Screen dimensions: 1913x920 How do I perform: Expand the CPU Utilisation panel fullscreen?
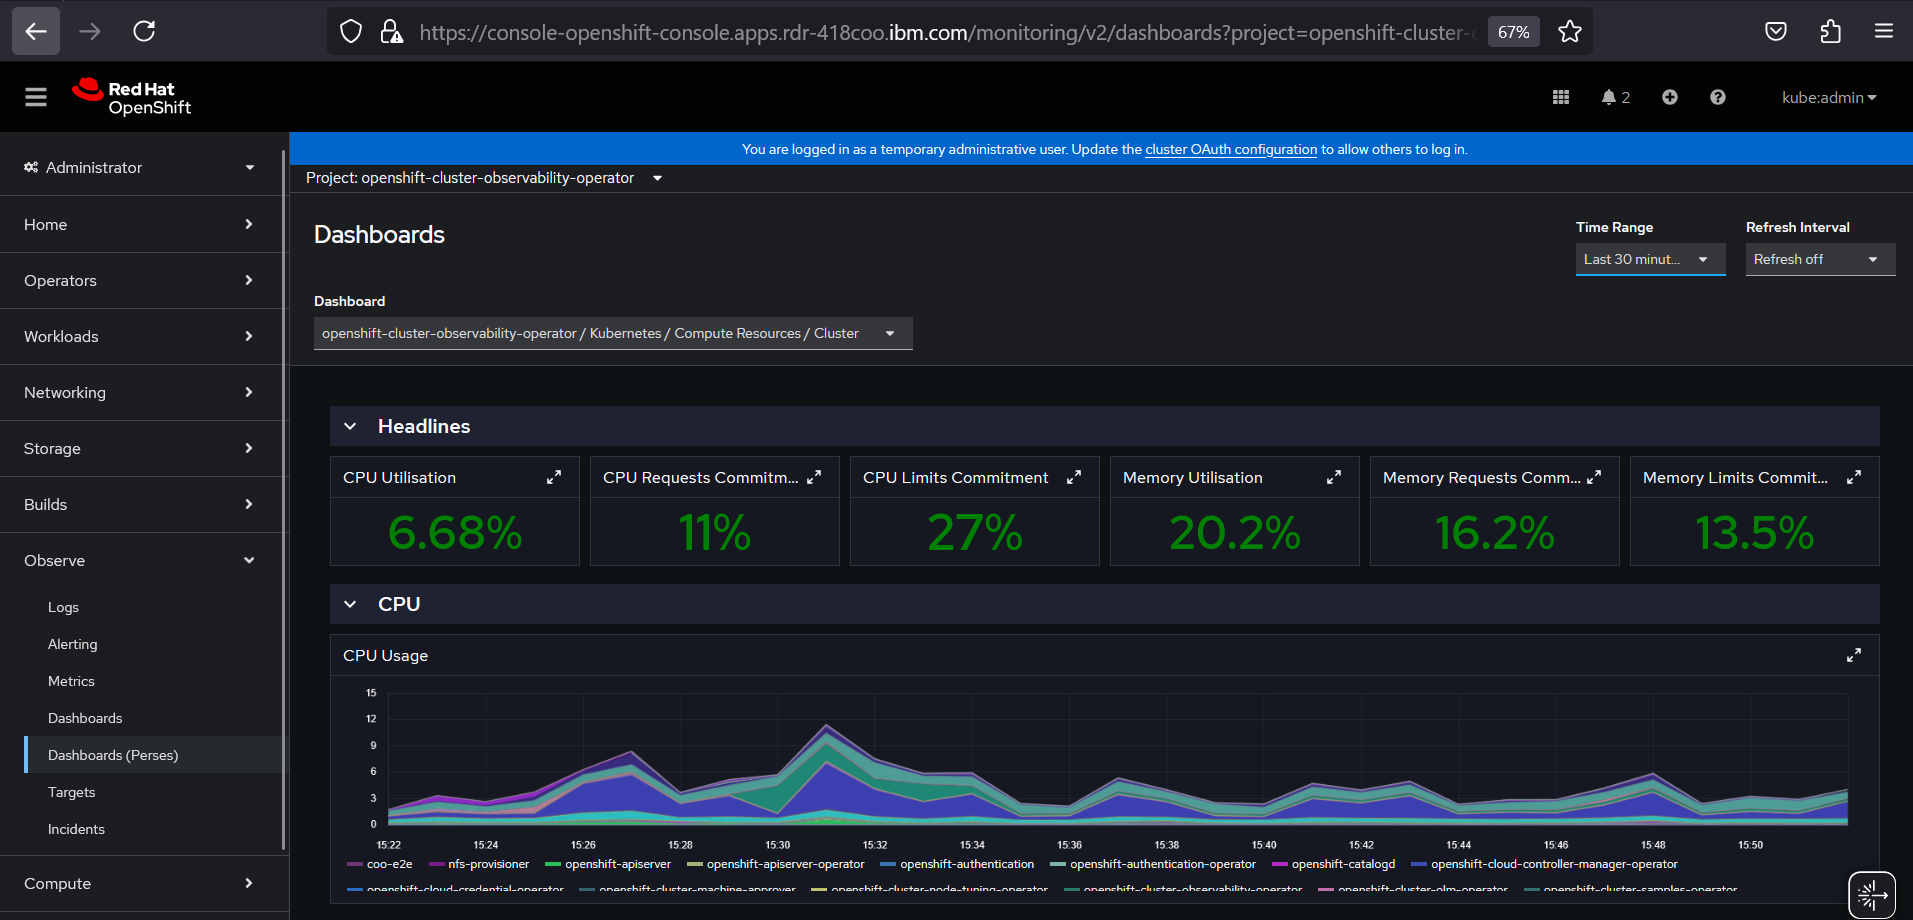pyautogui.click(x=553, y=478)
